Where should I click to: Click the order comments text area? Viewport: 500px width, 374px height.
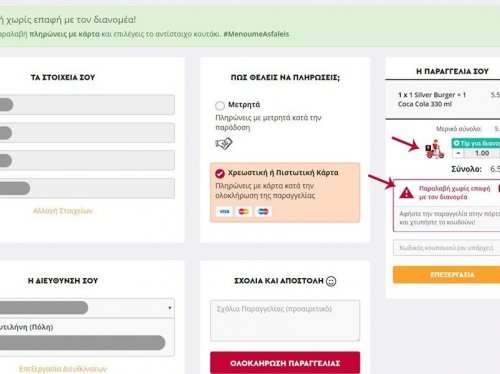pos(285,321)
